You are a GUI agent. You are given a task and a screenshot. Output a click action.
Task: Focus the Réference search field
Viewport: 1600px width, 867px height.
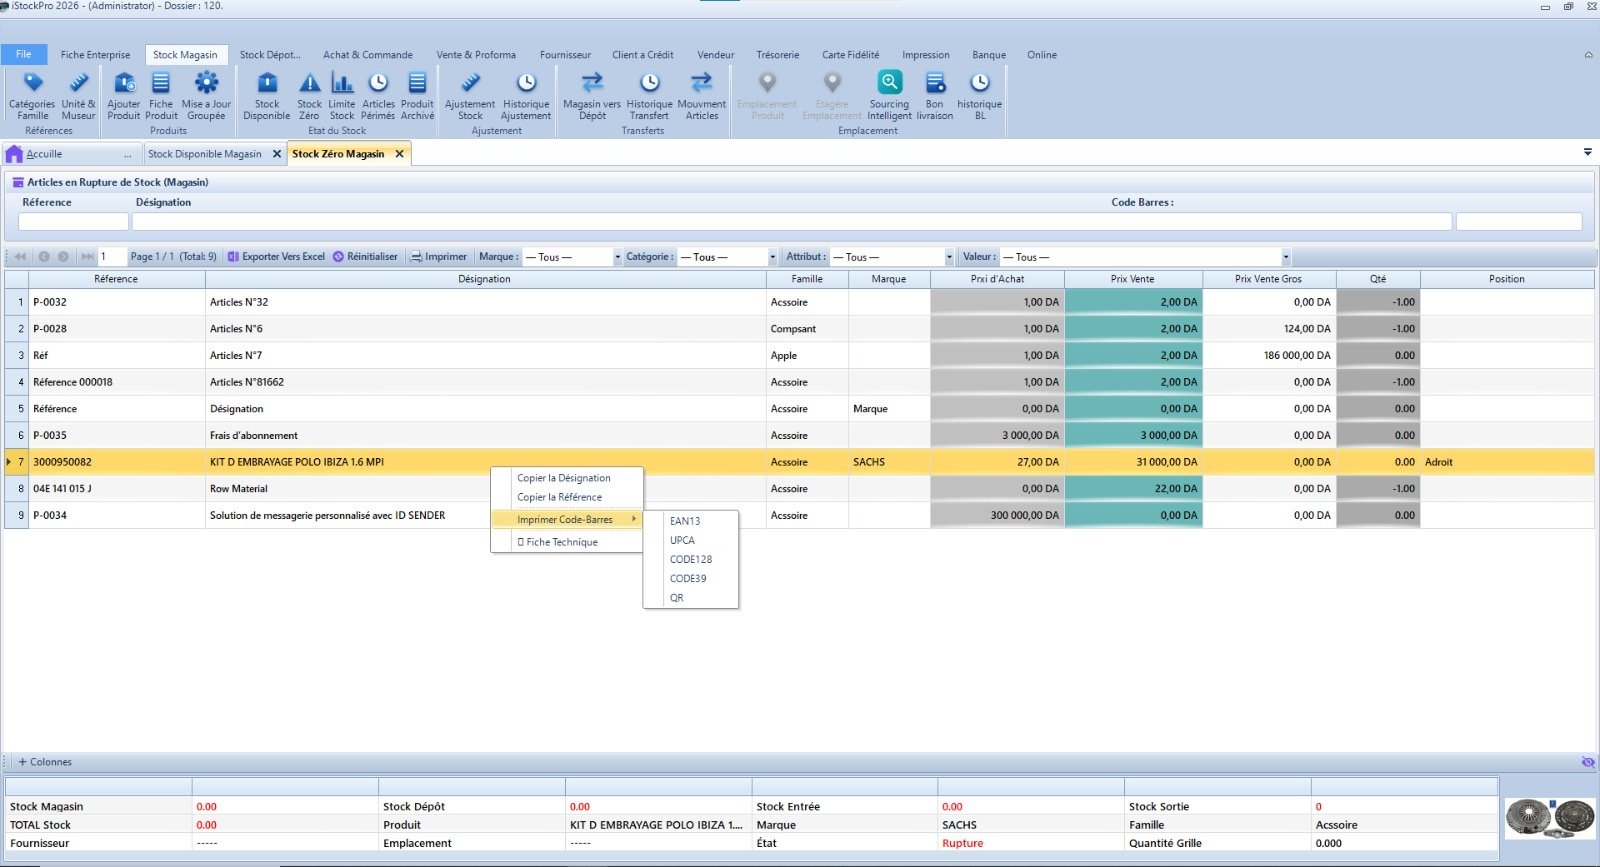click(73, 221)
